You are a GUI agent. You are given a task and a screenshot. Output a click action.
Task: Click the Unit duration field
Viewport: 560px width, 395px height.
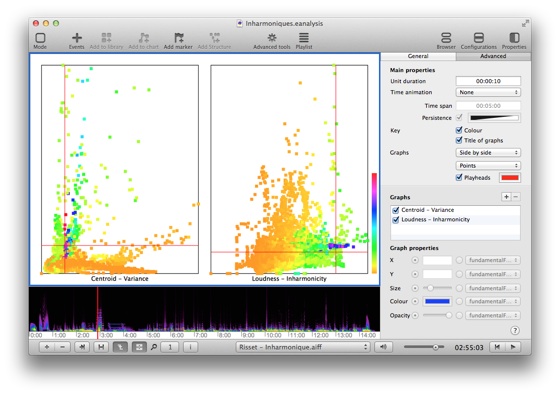point(488,81)
